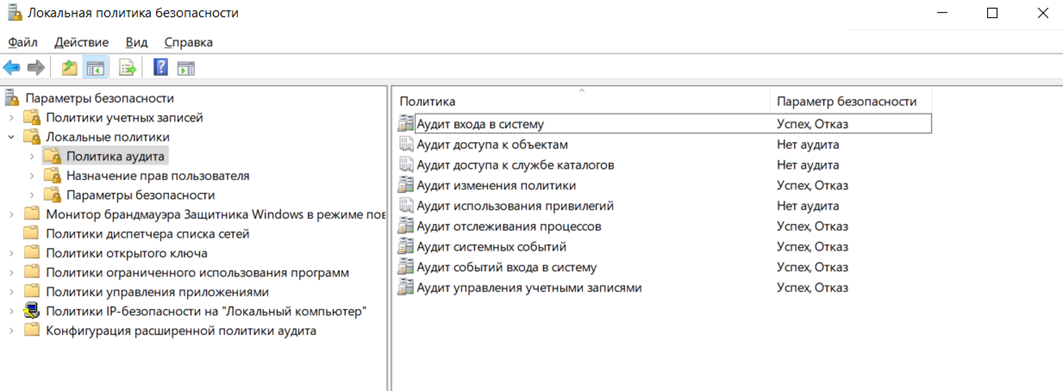Select Политики ограниченного использования программ label
The height and width of the screenshot is (391, 1063).
click(x=197, y=273)
